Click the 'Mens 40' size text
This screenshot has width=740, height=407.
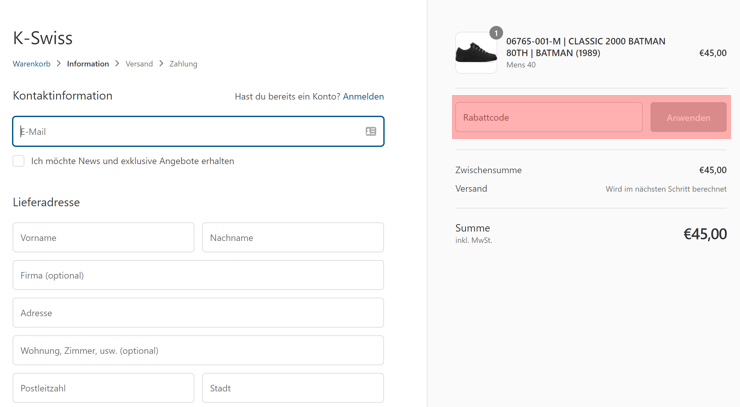click(521, 65)
